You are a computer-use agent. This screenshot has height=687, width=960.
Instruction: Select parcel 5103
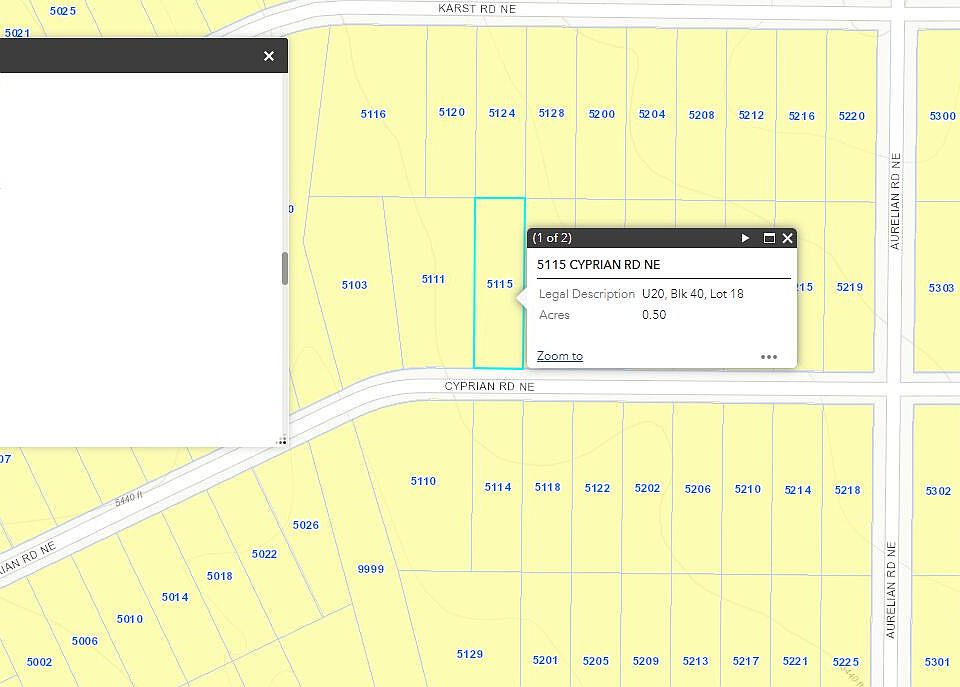click(354, 285)
